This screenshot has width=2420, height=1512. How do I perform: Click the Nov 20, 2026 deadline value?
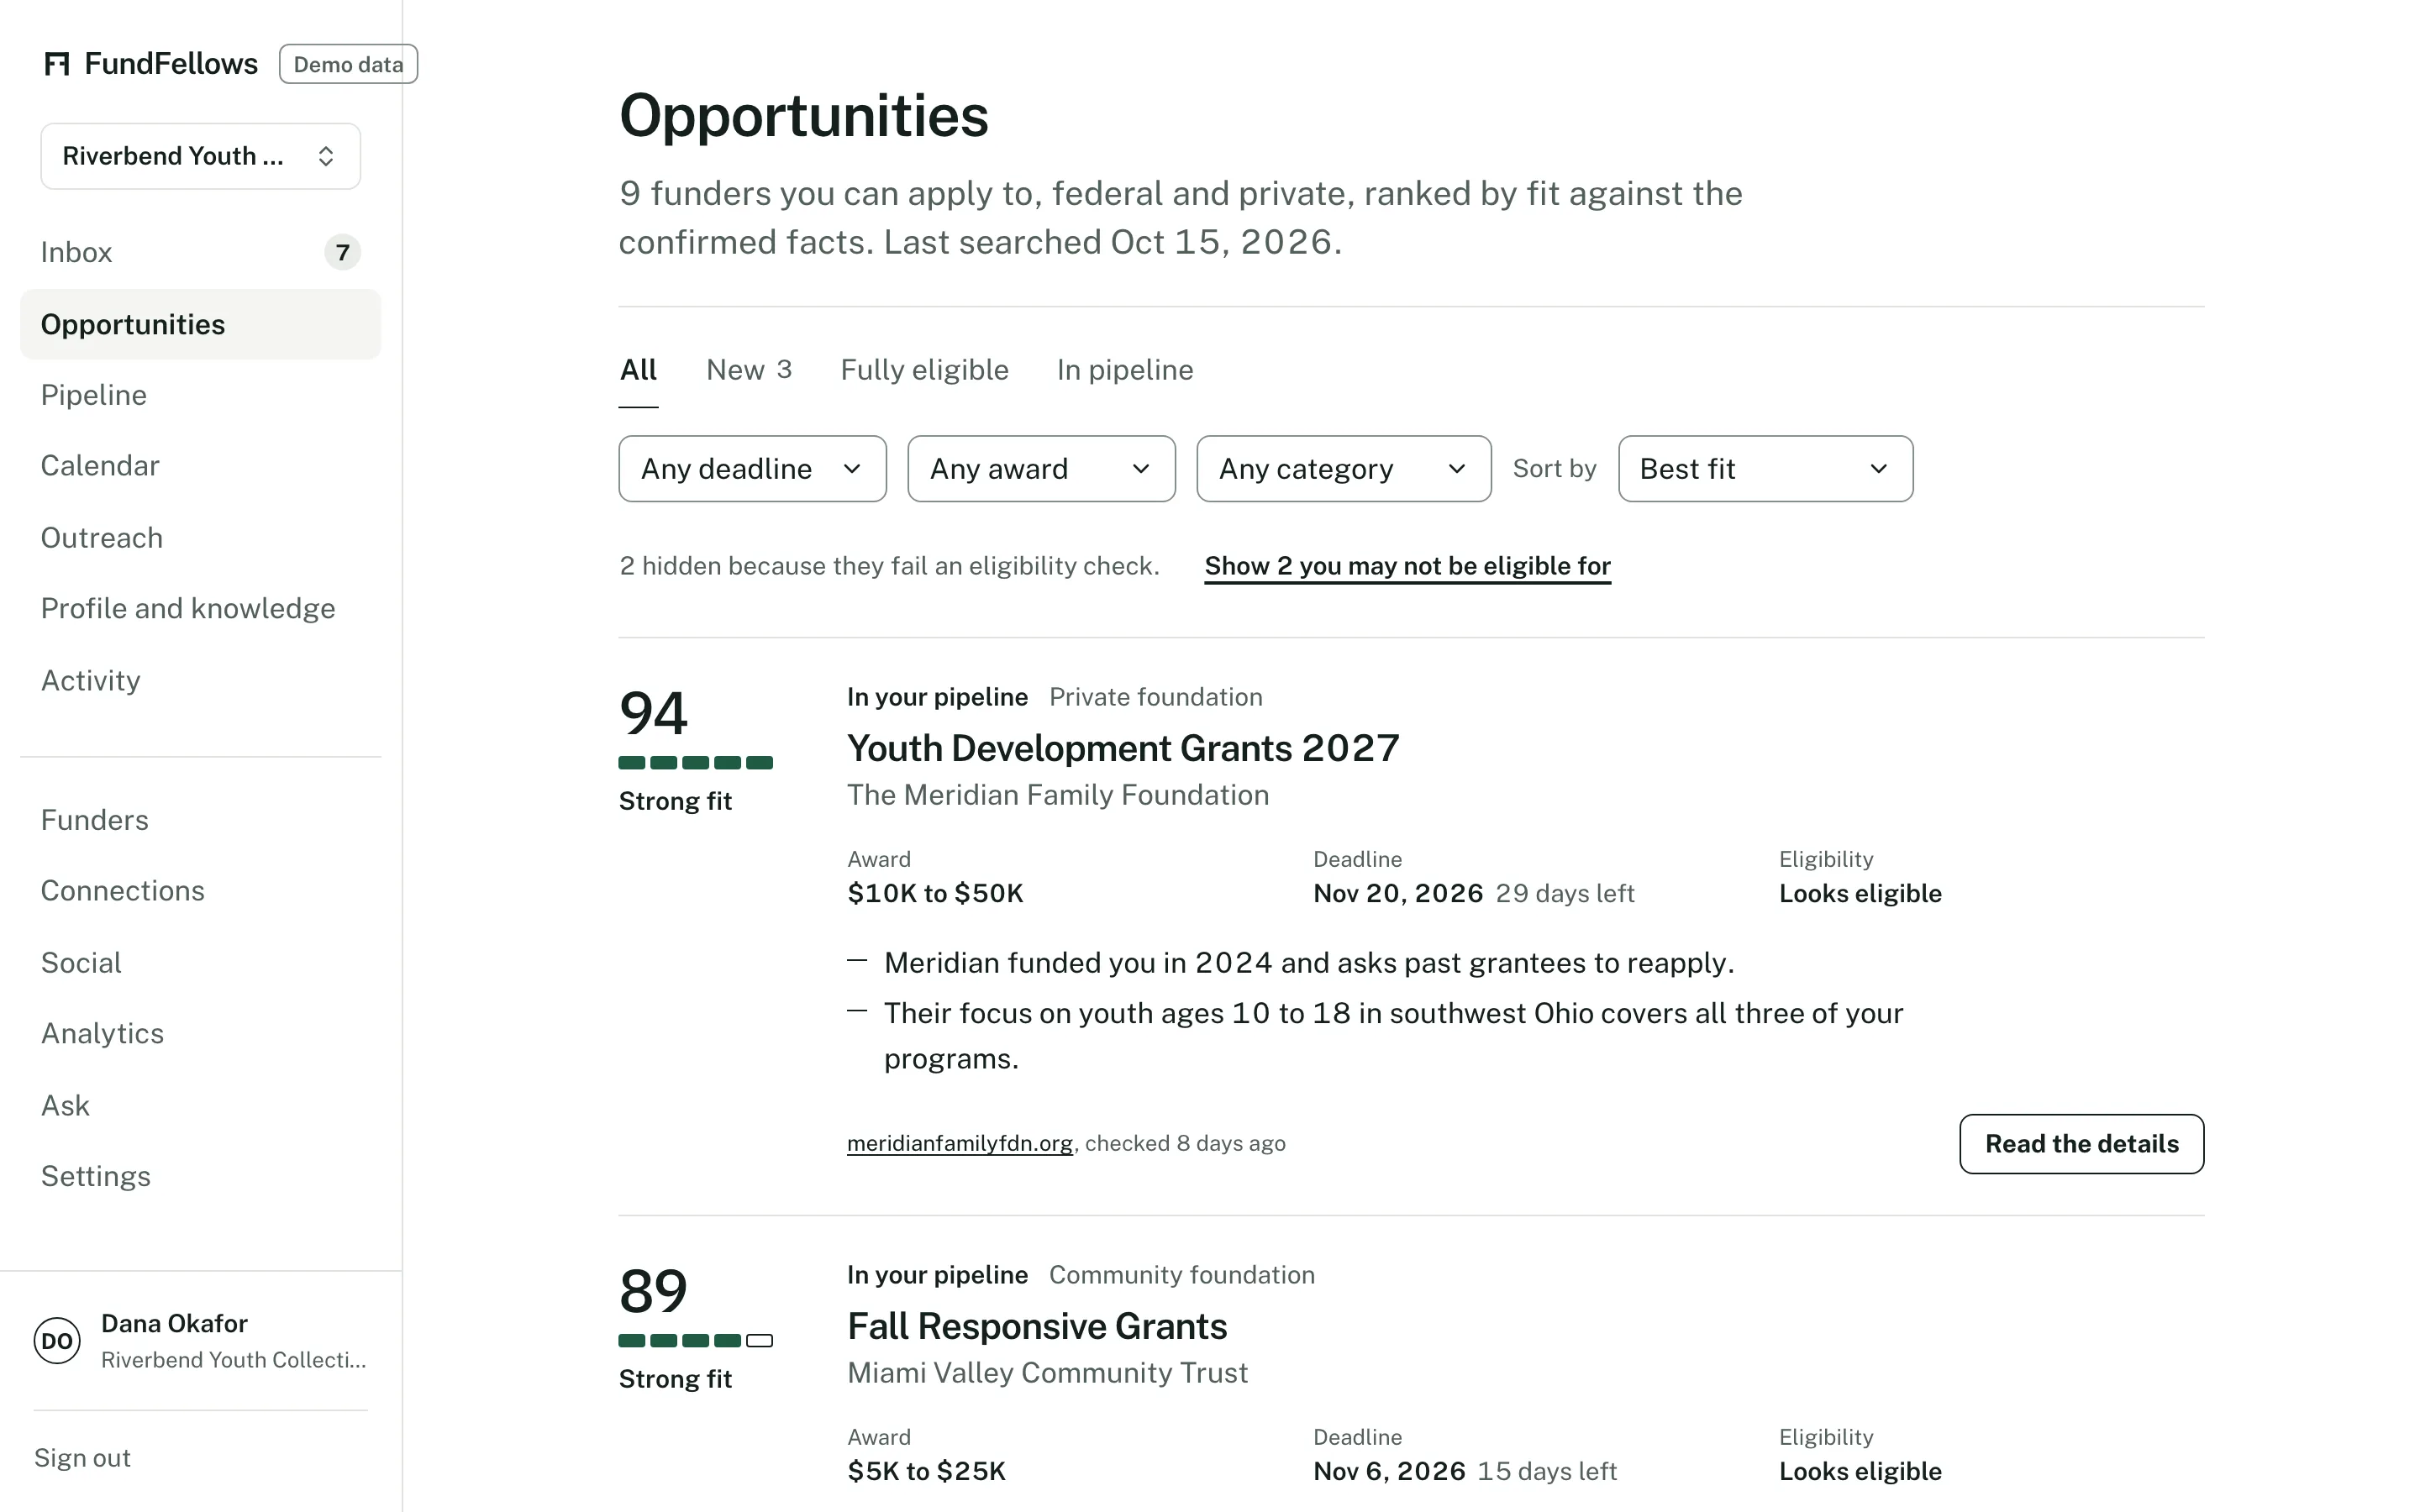coord(1398,893)
